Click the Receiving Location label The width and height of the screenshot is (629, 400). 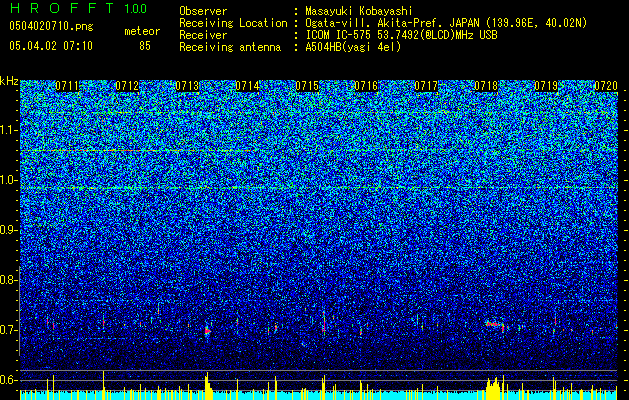[x=233, y=23]
